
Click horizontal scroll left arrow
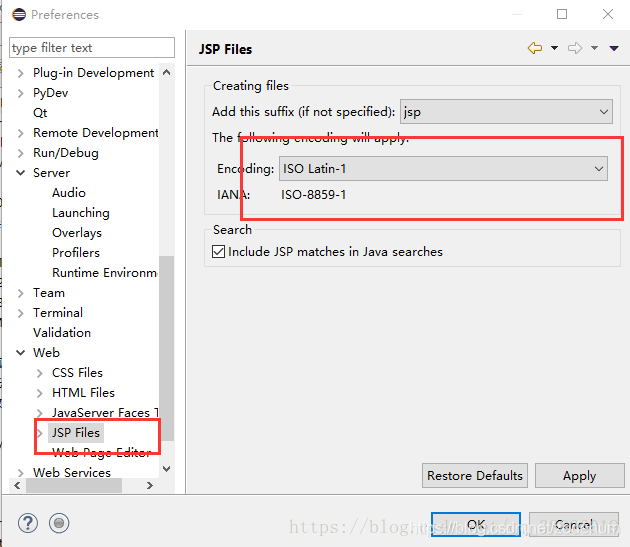(17, 486)
